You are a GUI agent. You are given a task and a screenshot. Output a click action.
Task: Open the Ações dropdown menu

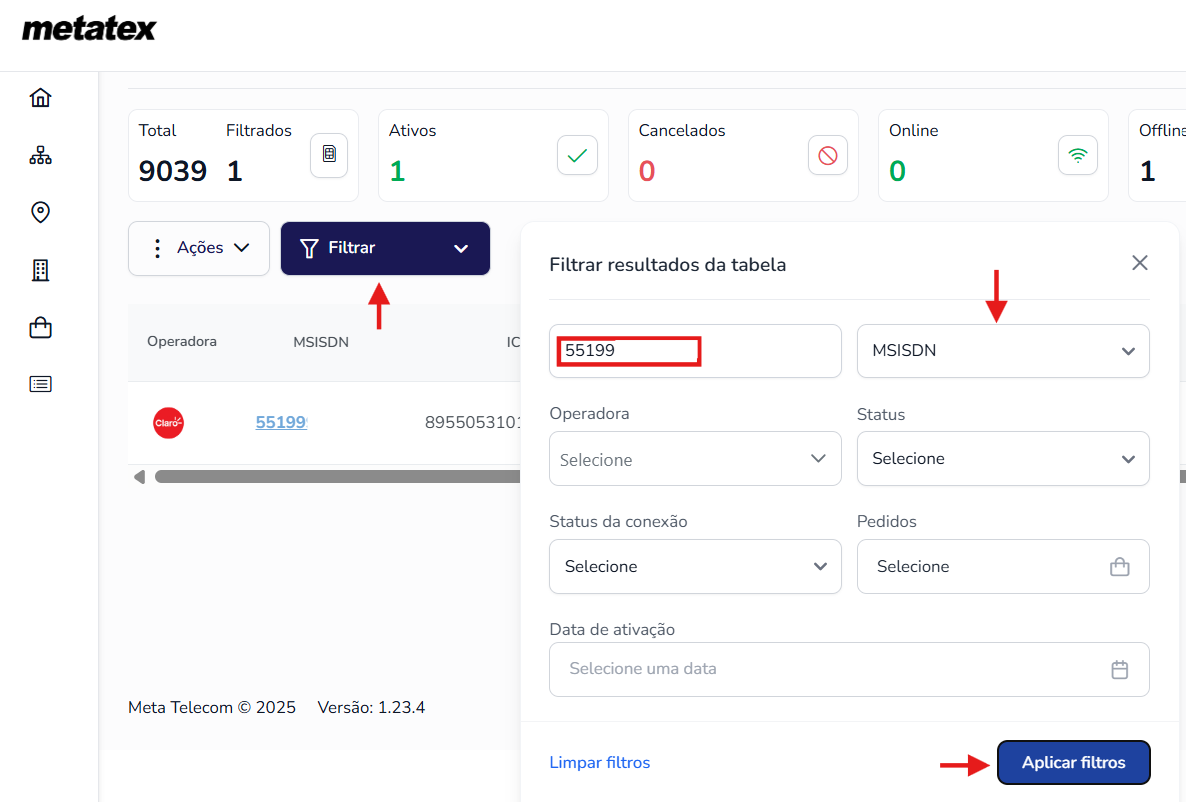click(x=199, y=248)
